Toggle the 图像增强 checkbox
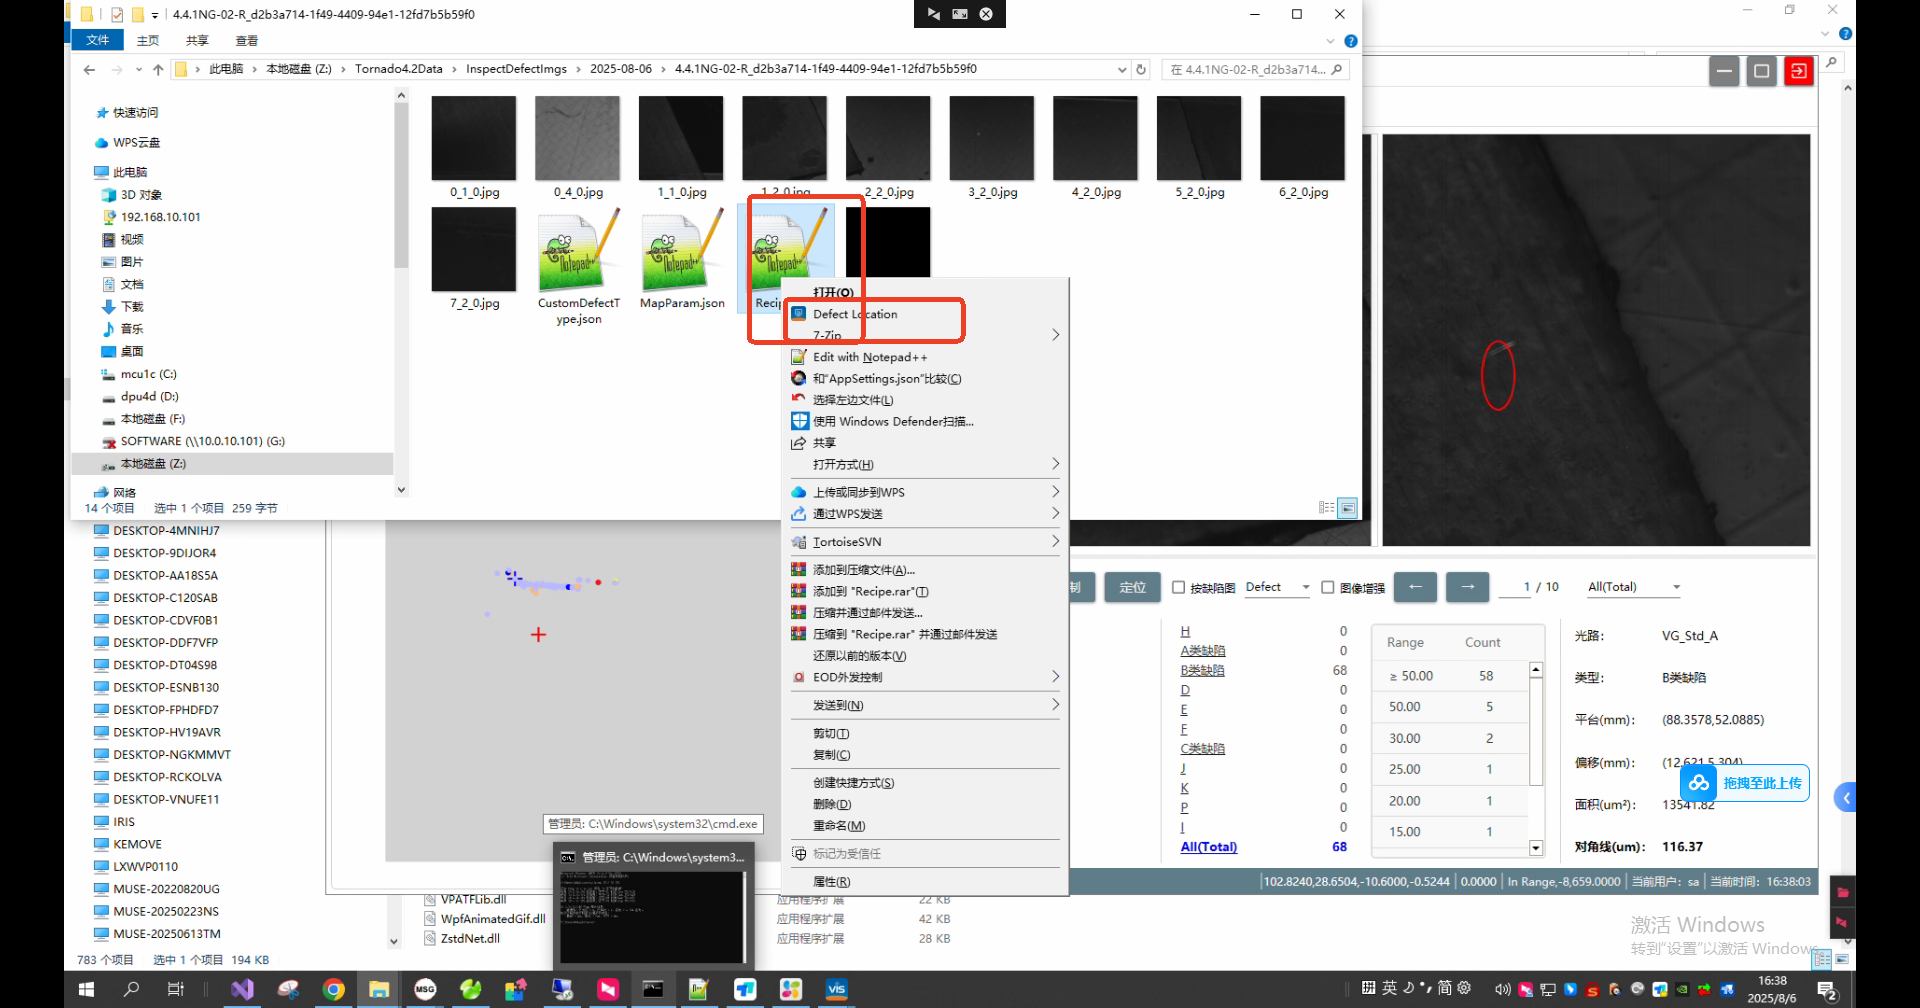Viewport: 1920px width, 1008px height. tap(1328, 588)
